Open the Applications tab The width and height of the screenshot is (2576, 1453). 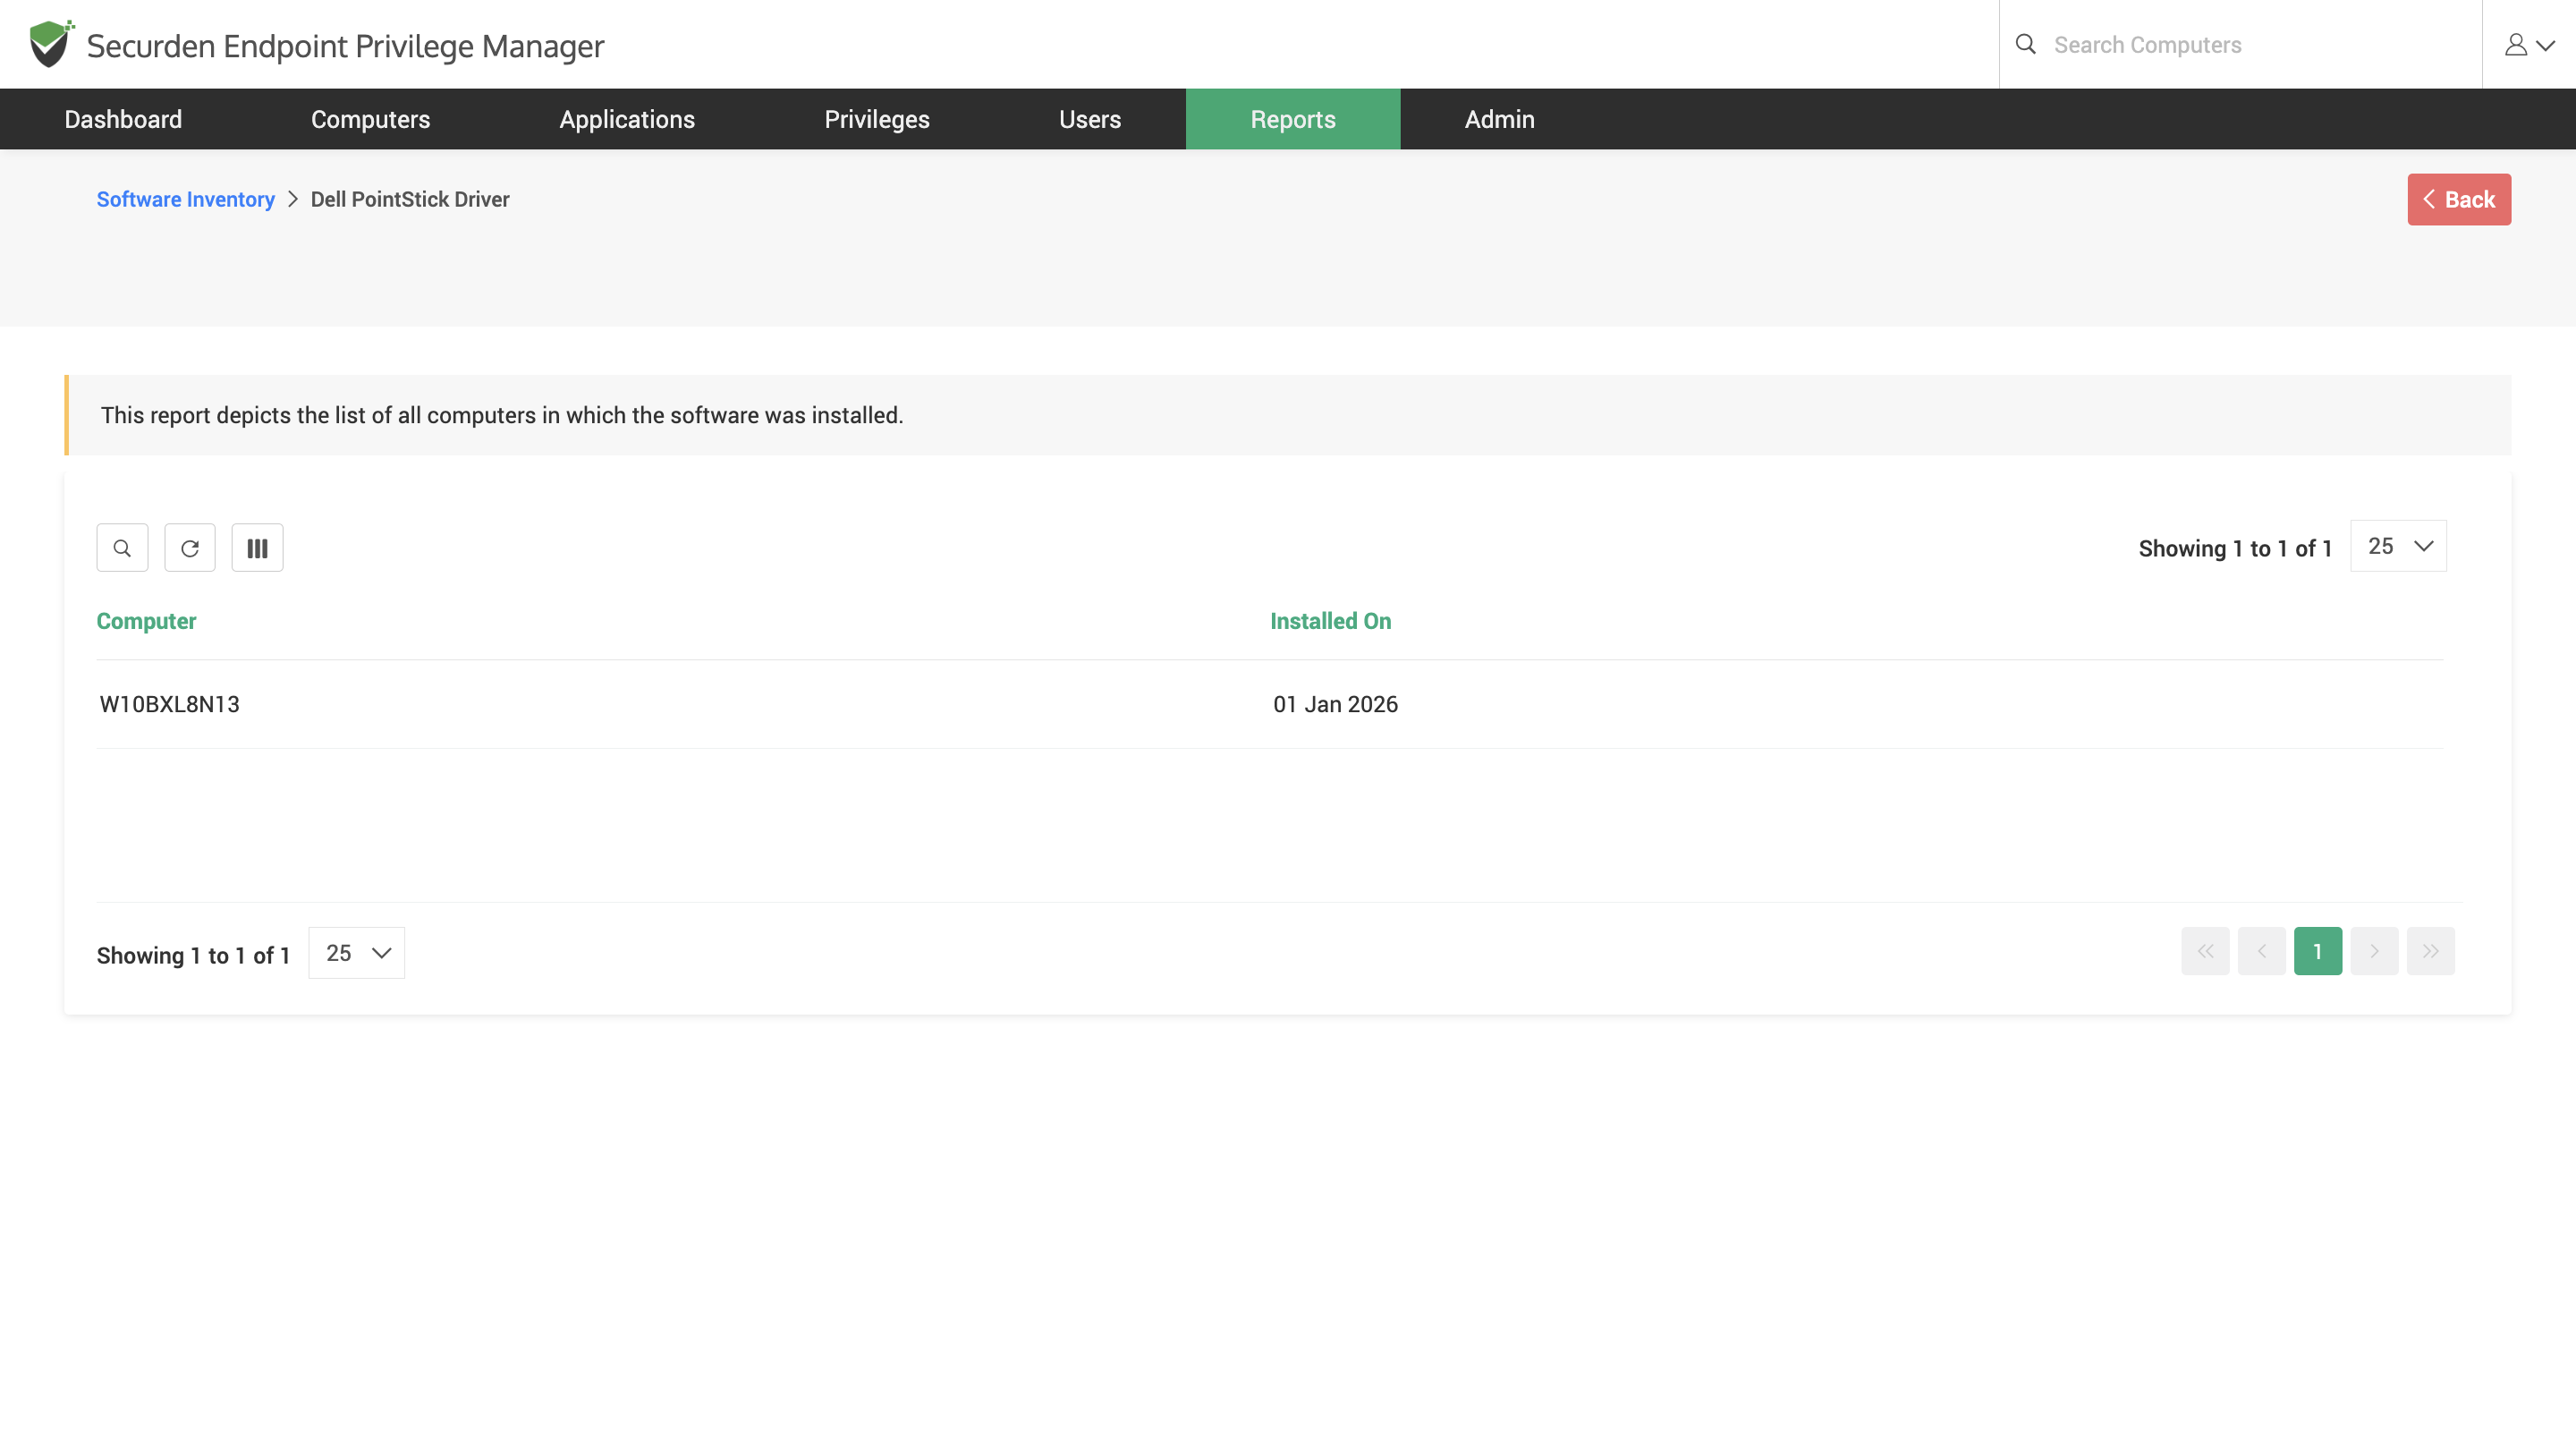tap(627, 119)
